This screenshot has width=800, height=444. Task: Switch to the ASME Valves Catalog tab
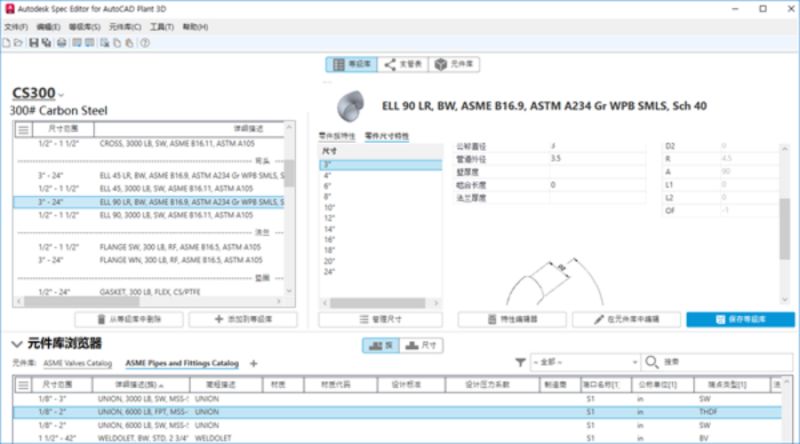coord(78,363)
